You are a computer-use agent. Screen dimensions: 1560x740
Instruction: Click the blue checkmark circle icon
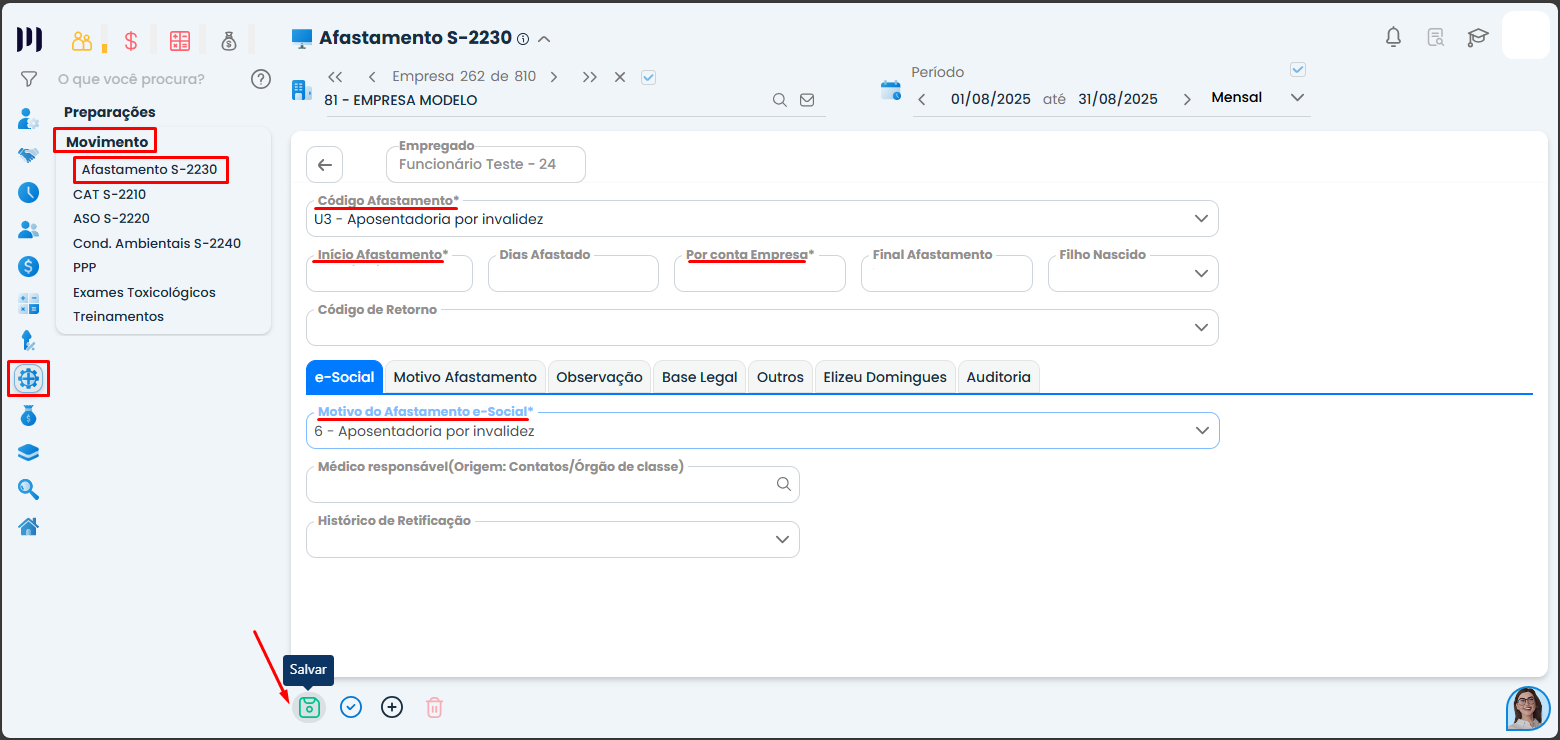(x=350, y=707)
